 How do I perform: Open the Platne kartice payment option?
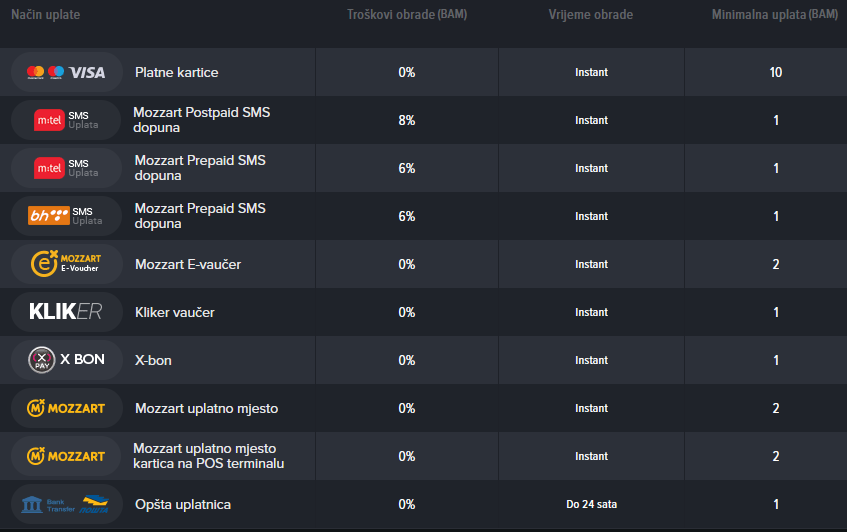coord(176,72)
